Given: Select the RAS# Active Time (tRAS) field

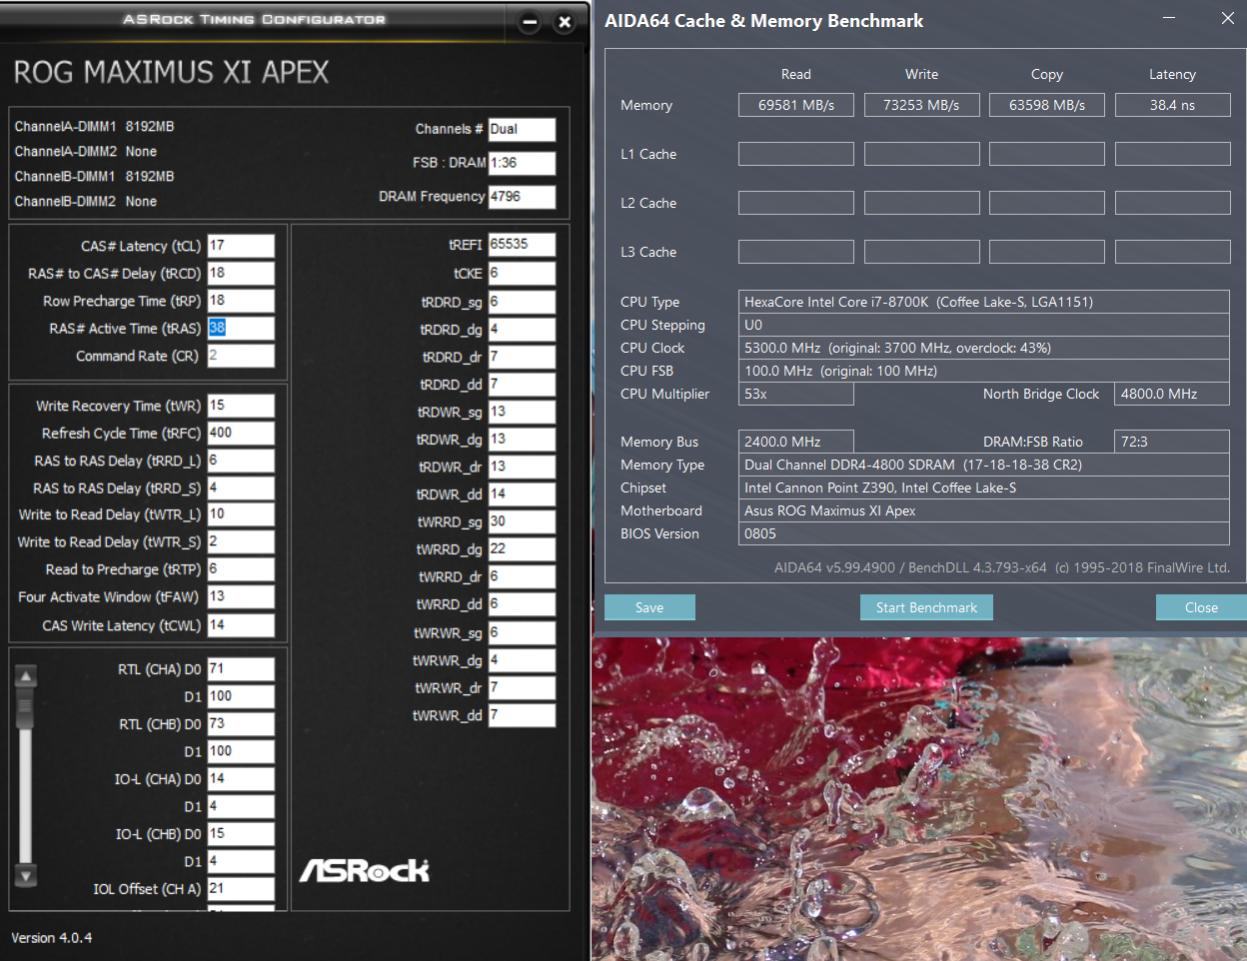Looking at the screenshot, I should tap(241, 328).
